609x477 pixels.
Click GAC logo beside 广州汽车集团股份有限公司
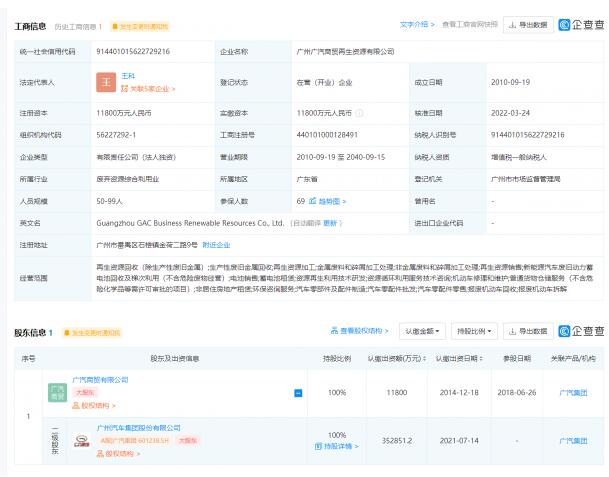(82, 441)
